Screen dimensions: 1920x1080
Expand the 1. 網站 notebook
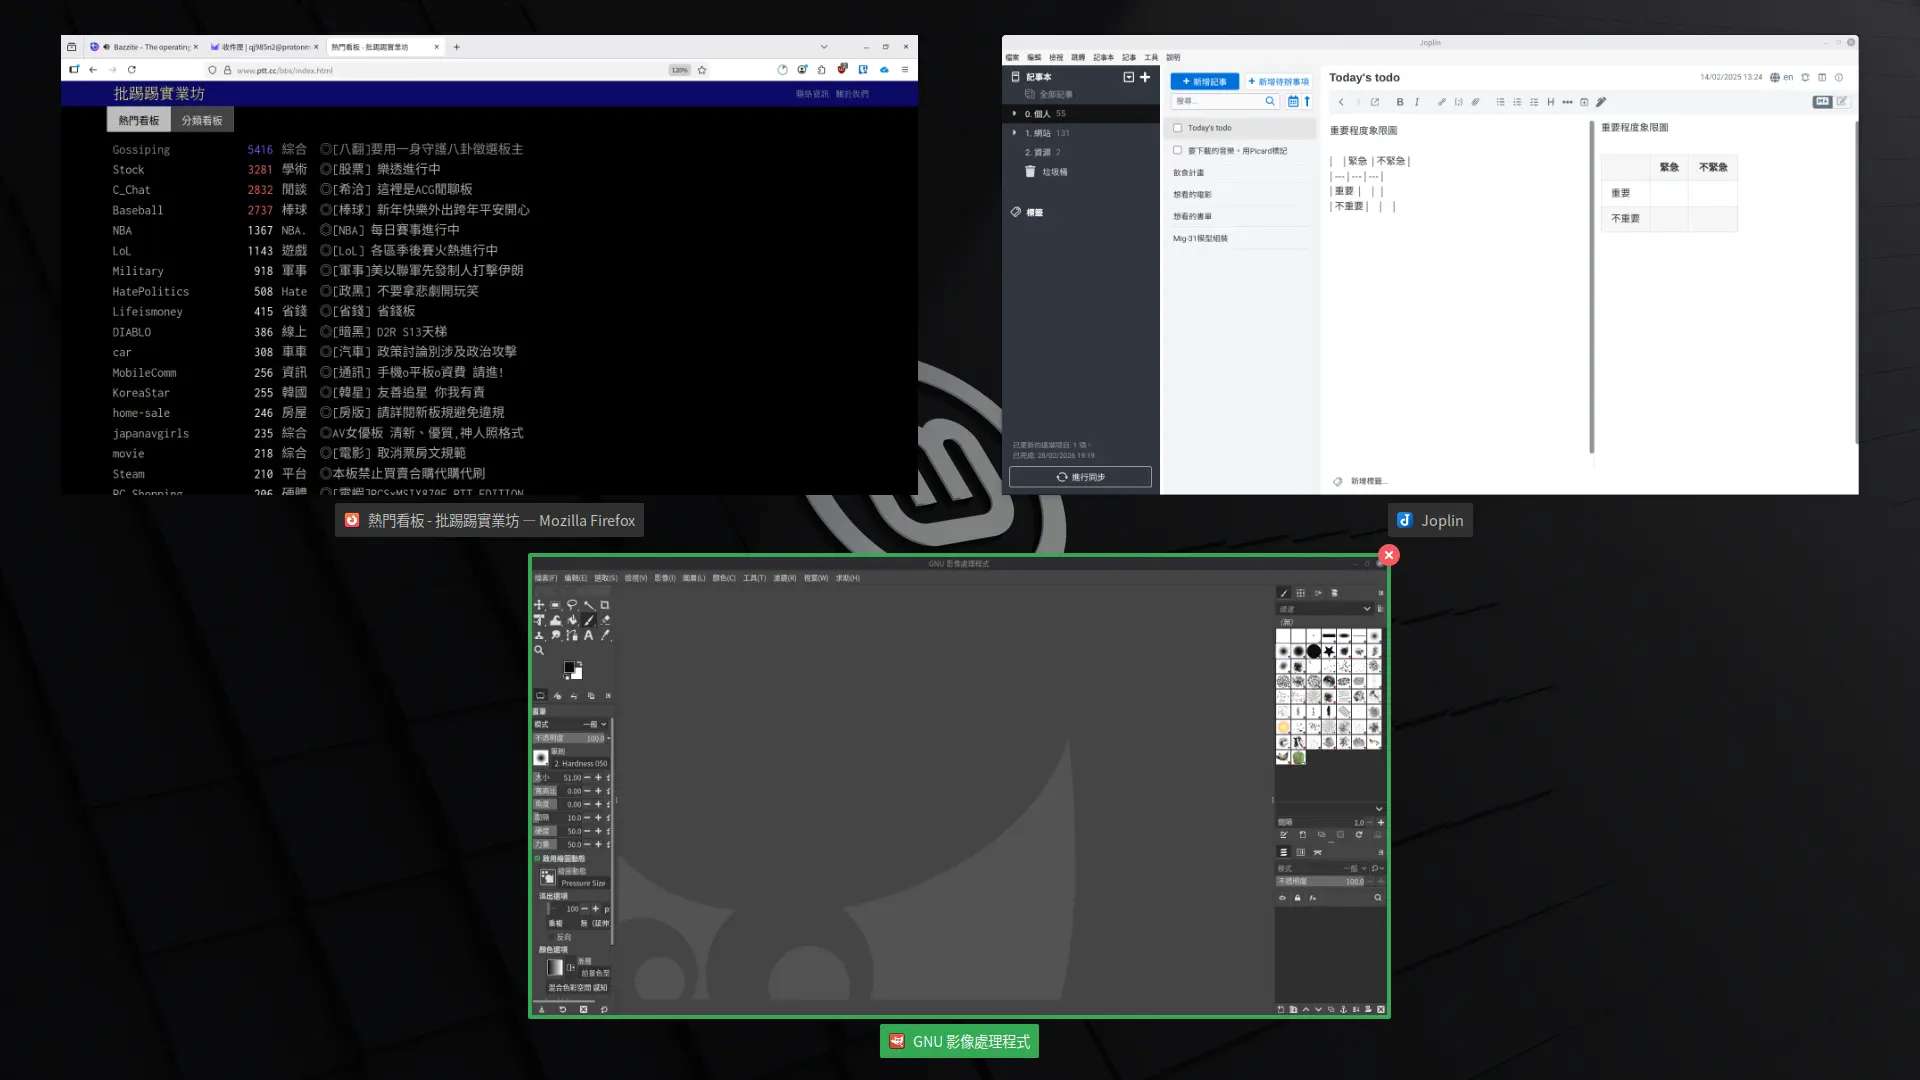(x=1015, y=133)
